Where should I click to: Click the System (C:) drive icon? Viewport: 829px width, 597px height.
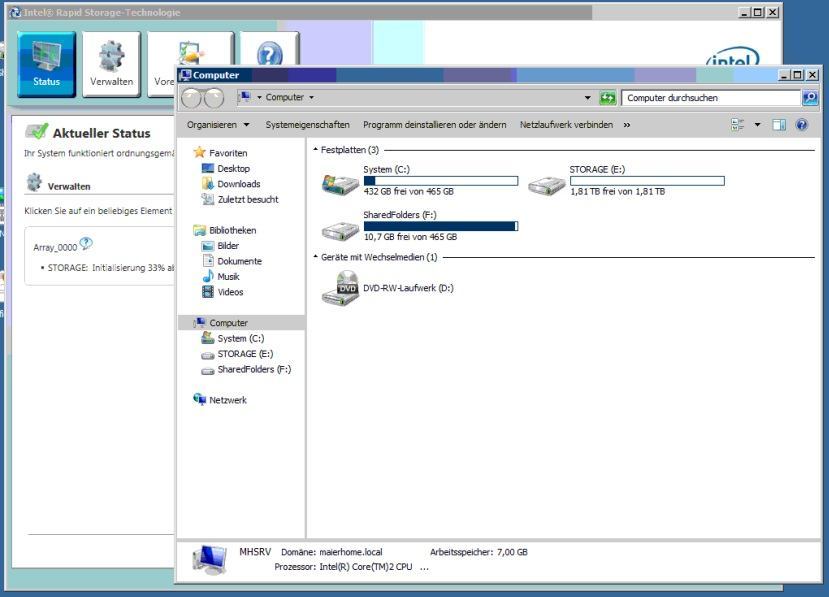coord(340,184)
